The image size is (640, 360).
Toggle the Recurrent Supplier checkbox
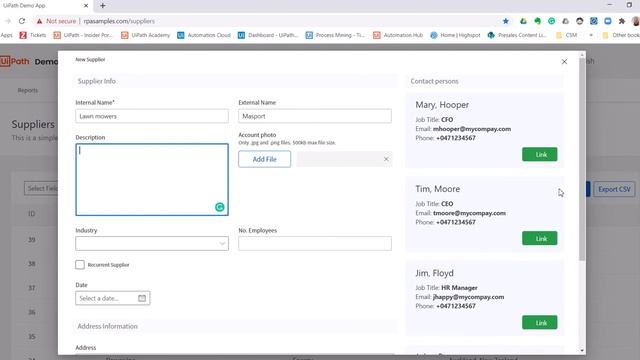pos(80,264)
